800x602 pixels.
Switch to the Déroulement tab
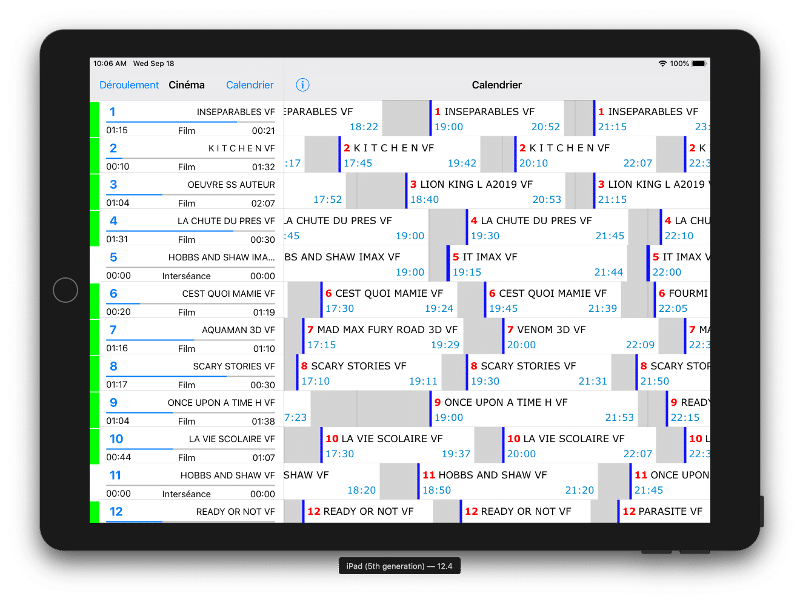[129, 85]
